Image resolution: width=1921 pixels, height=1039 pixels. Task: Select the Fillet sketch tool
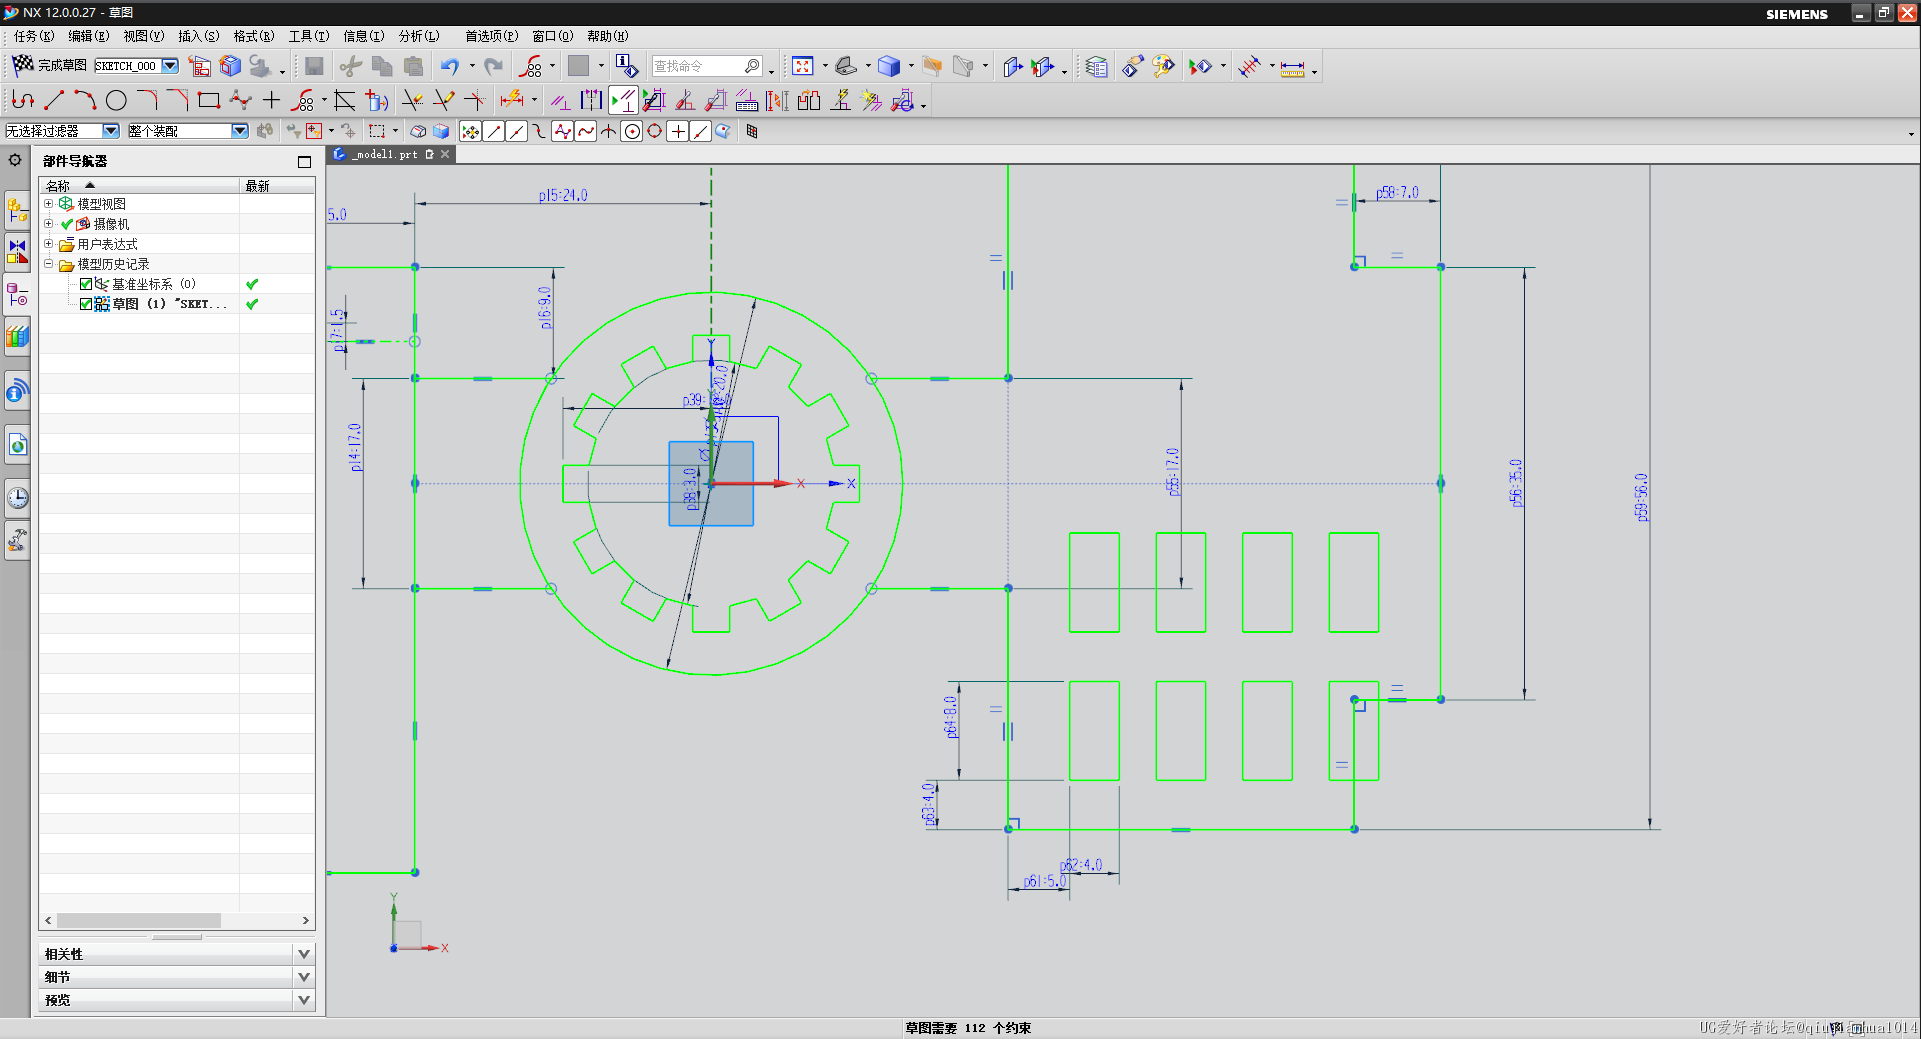point(147,100)
